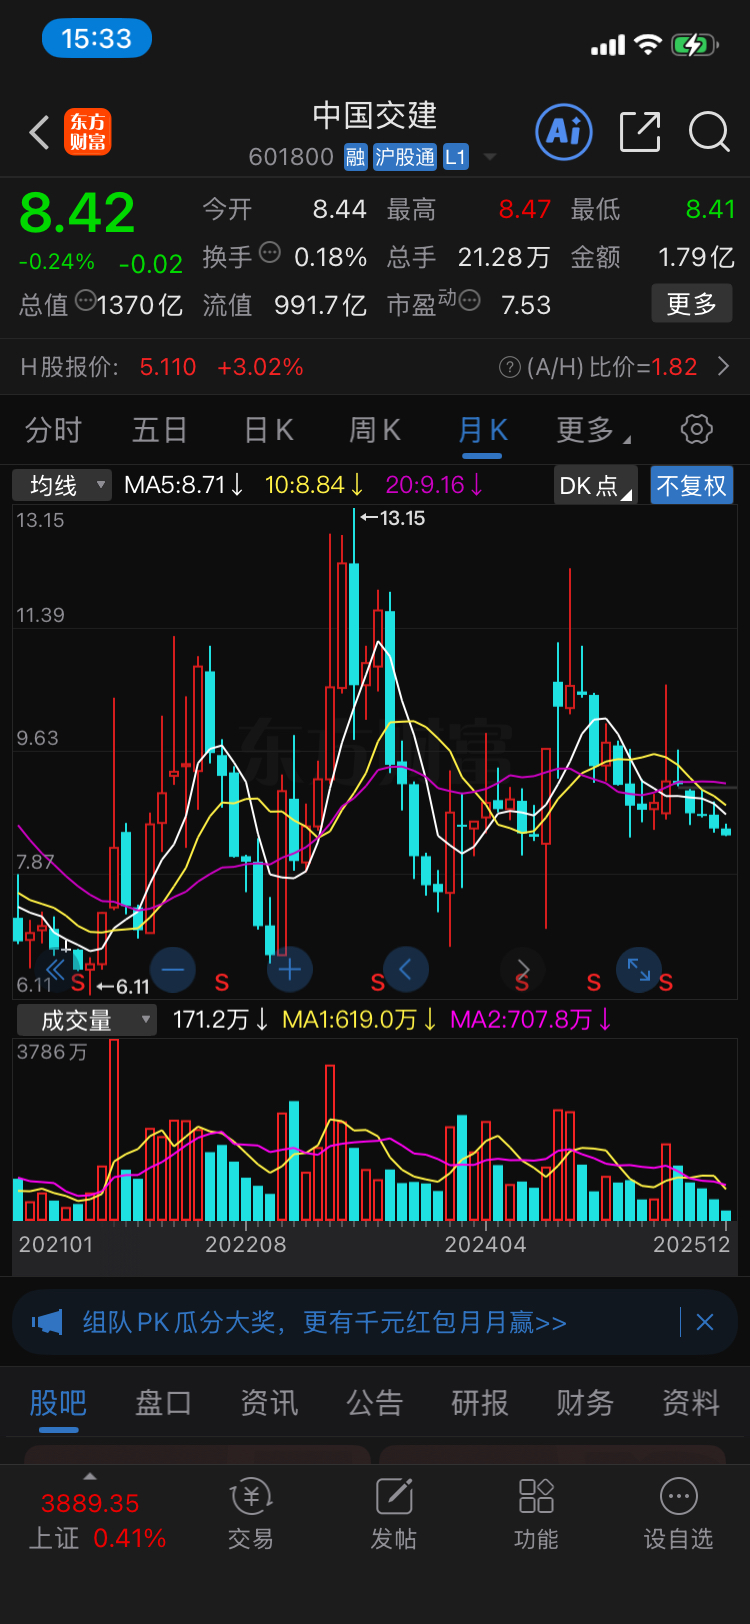750x1624 pixels.
Task: Tap the share export icon
Action: (640, 131)
